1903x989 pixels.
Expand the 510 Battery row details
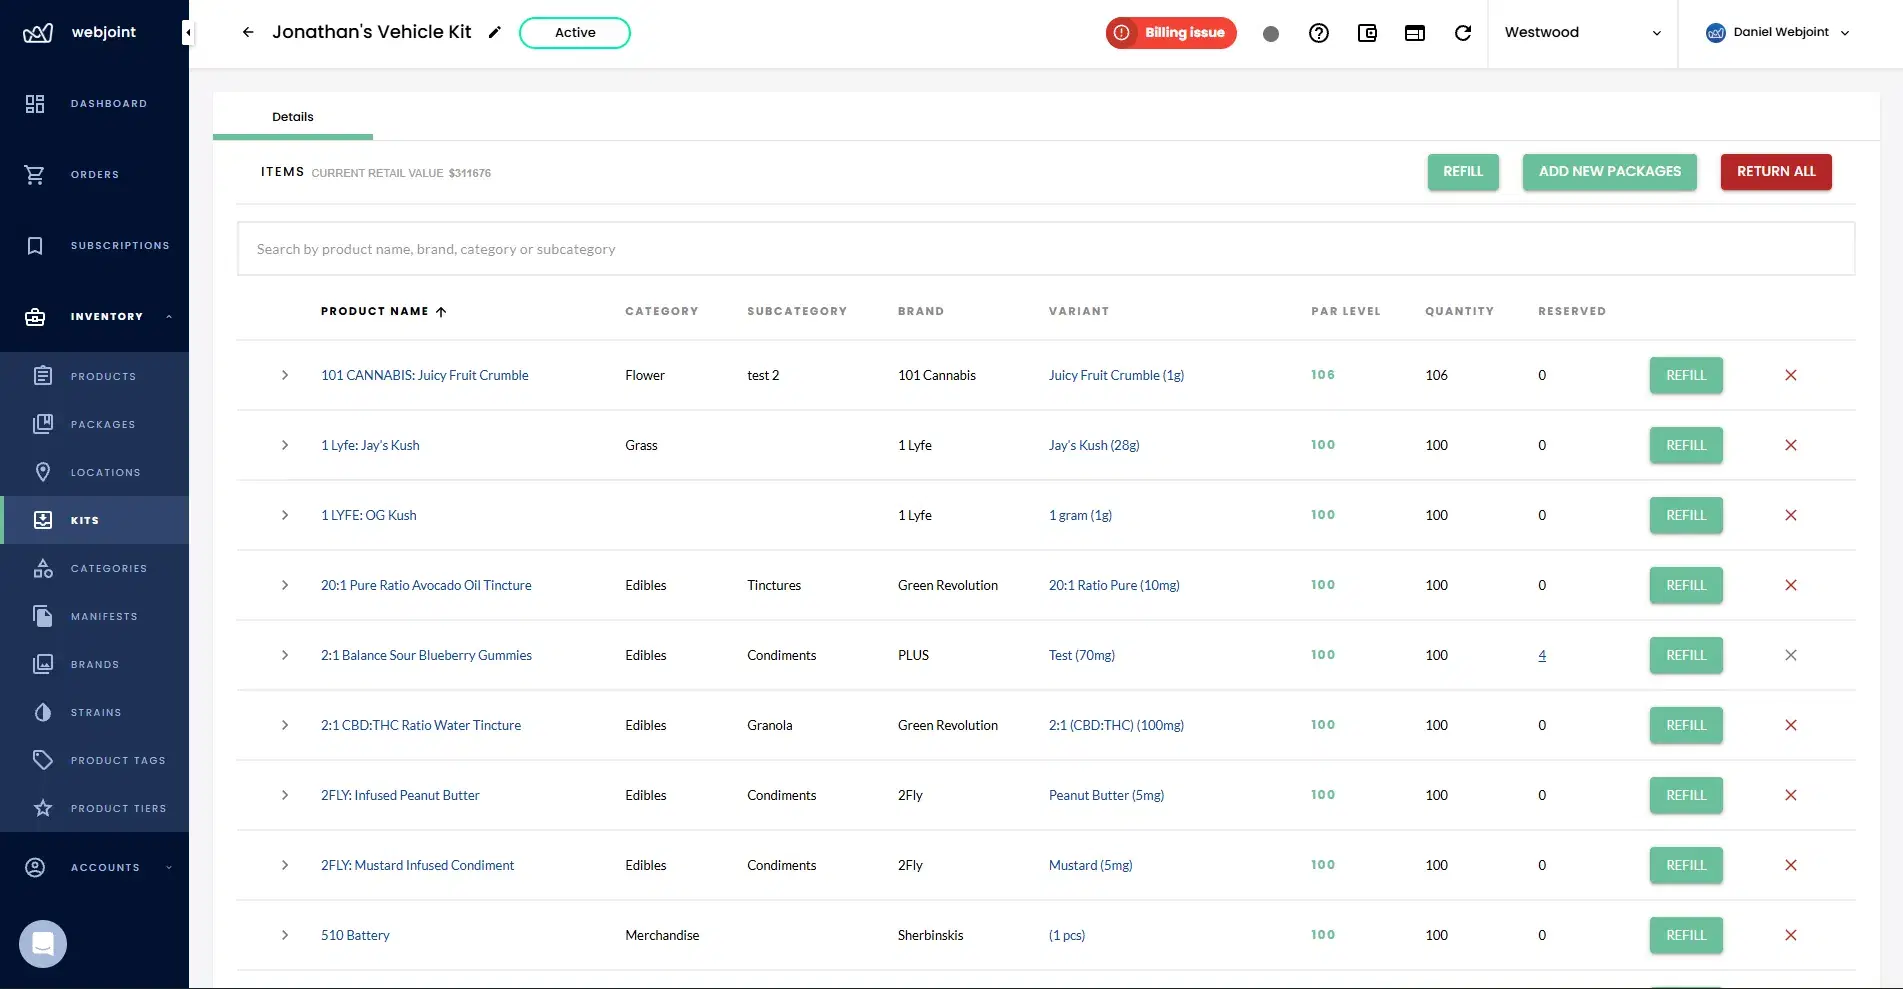pyautogui.click(x=285, y=936)
